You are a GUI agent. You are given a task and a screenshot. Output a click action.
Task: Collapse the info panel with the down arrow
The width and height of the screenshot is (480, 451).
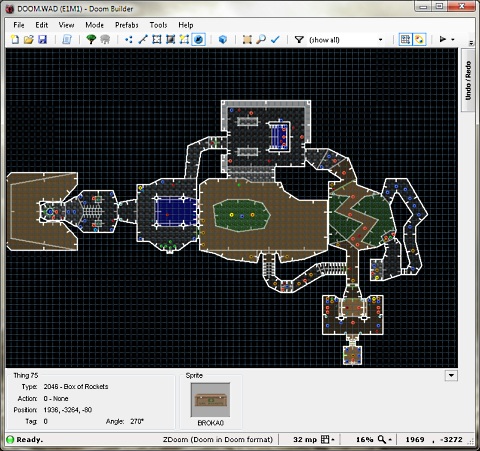click(451, 376)
